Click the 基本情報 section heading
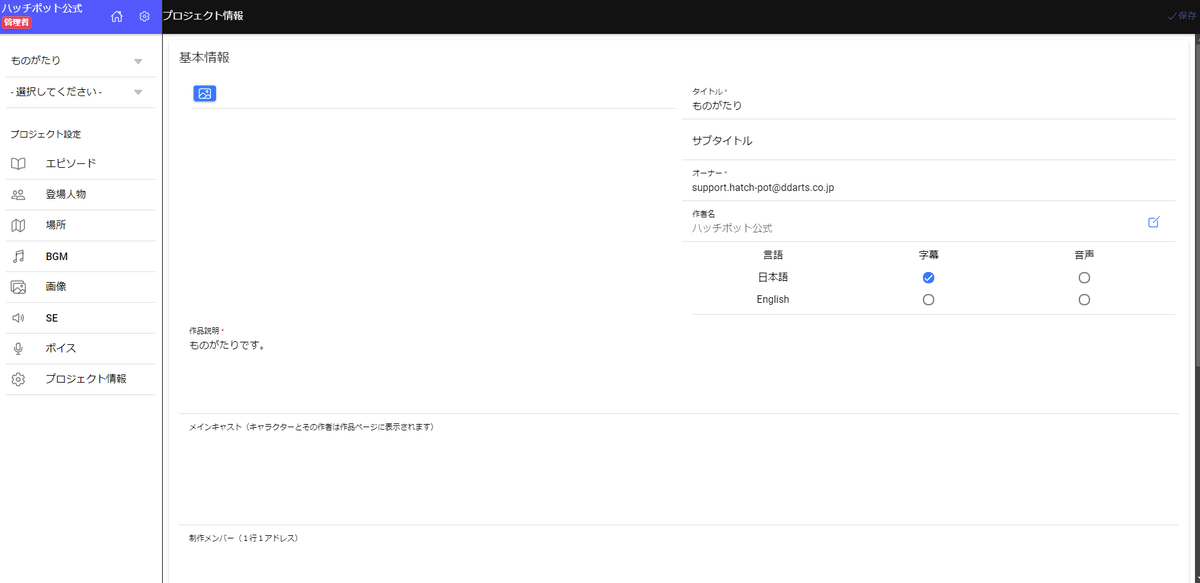1200x583 pixels. tap(204, 58)
